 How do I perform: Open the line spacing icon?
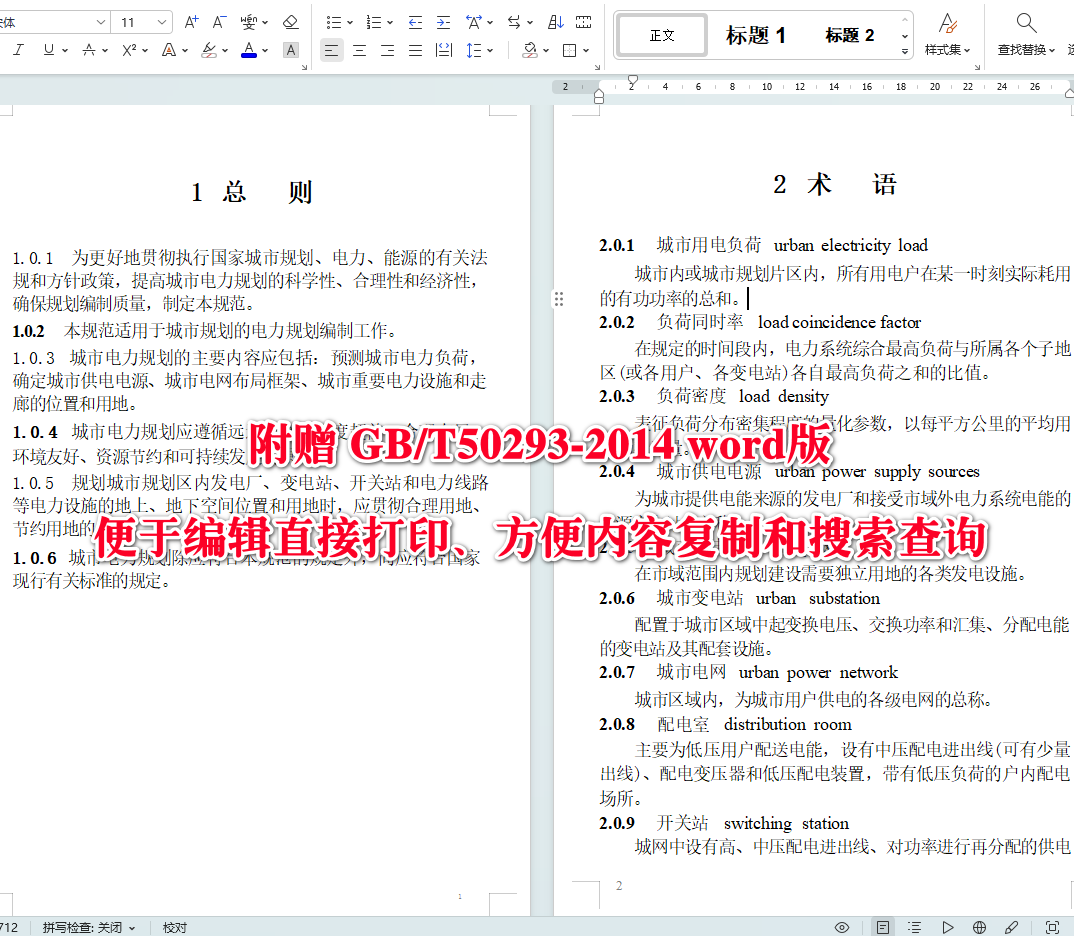[474, 50]
